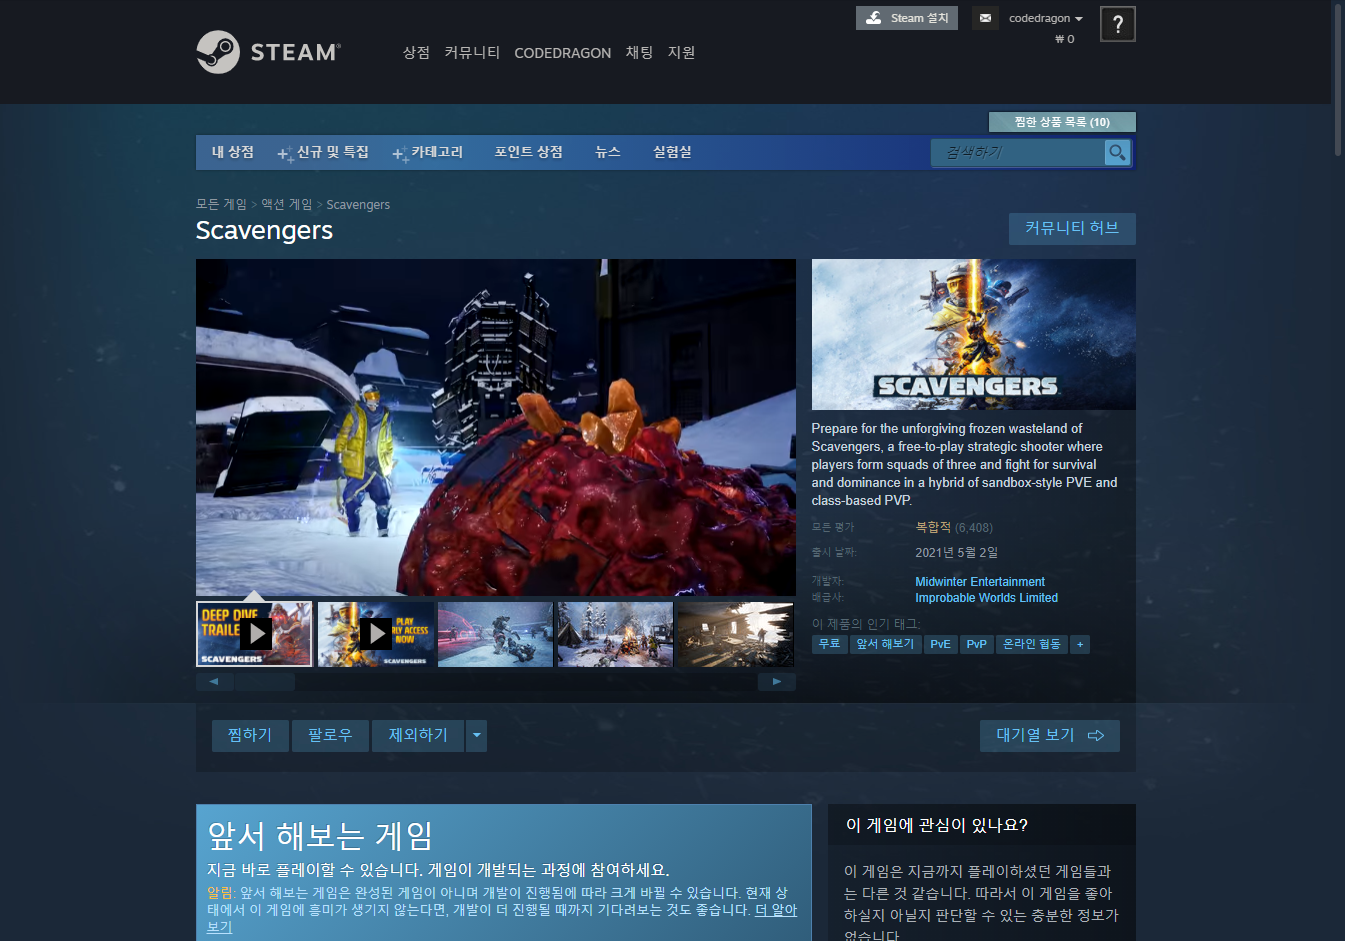Click the thumbnail strip scrollbar handle

pos(264,681)
